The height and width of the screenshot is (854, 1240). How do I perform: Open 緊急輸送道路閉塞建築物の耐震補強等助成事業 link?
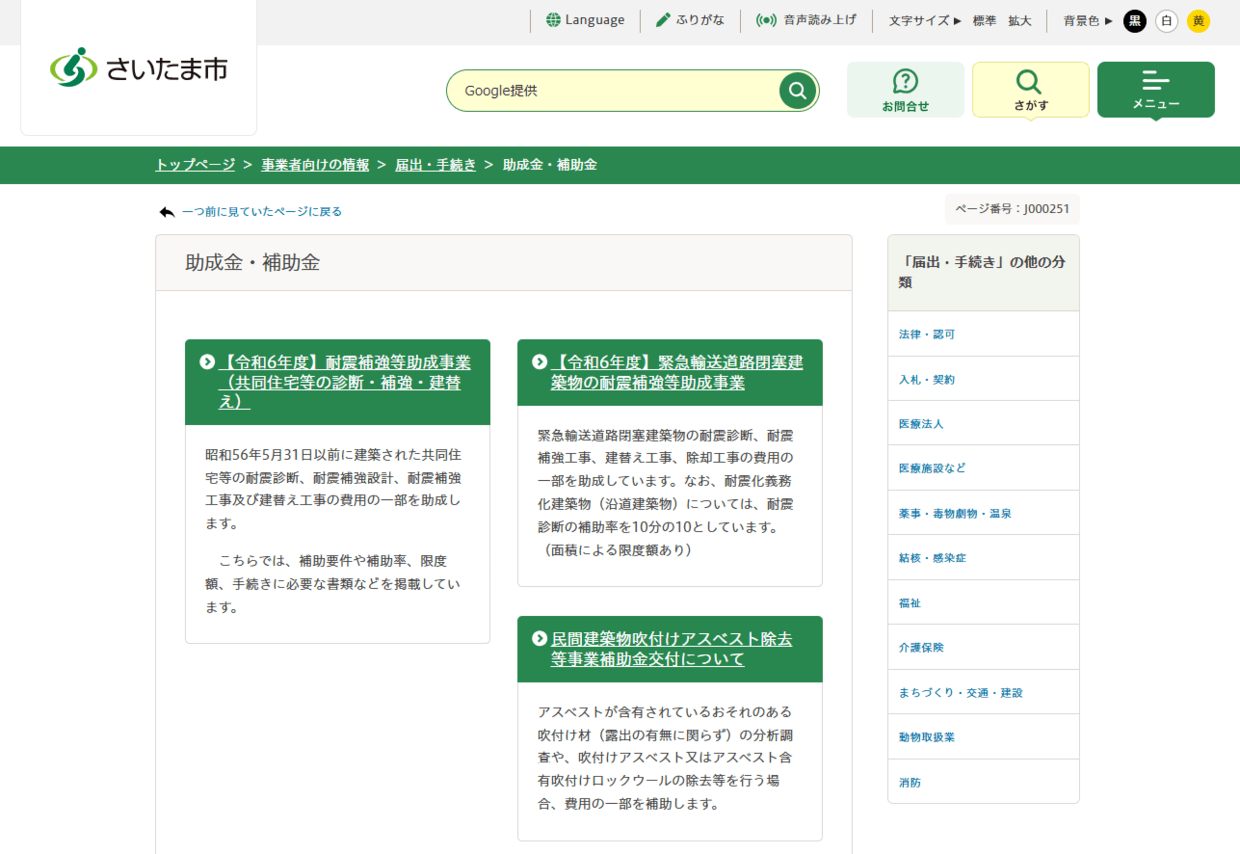pyautogui.click(x=677, y=372)
